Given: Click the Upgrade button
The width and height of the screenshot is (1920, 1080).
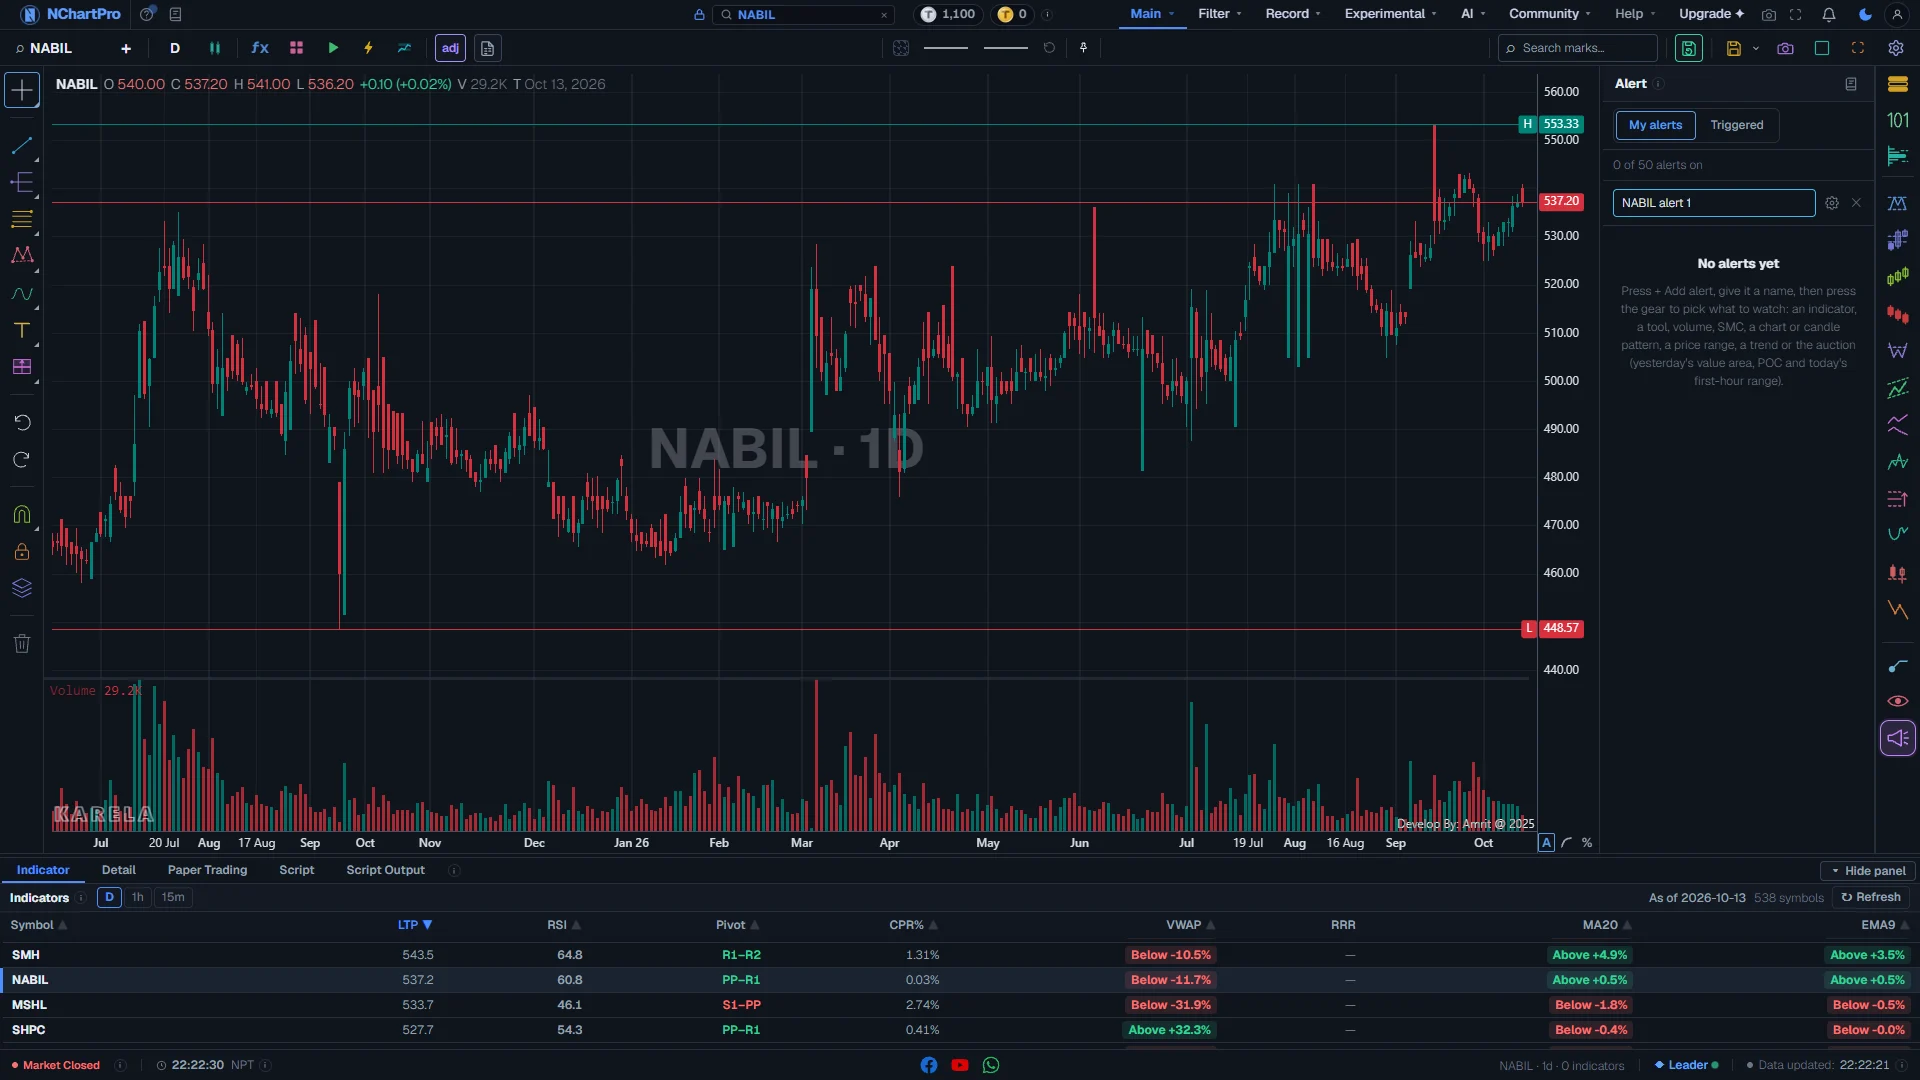Looking at the screenshot, I should point(1711,14).
